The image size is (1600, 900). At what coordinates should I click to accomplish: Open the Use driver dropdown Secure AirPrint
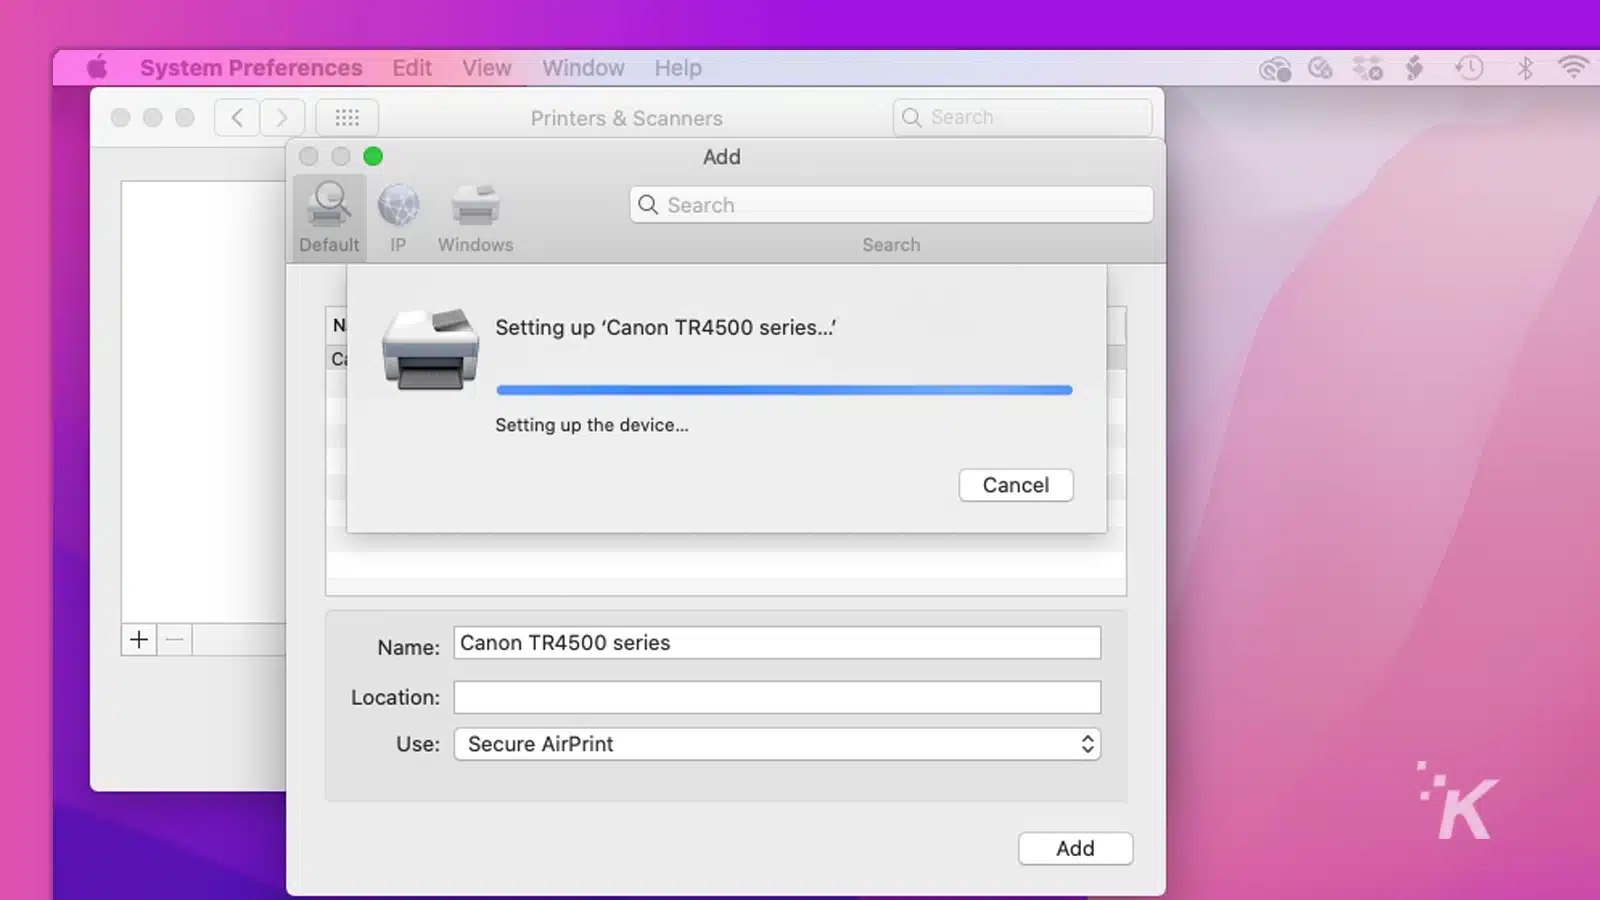[777, 744]
